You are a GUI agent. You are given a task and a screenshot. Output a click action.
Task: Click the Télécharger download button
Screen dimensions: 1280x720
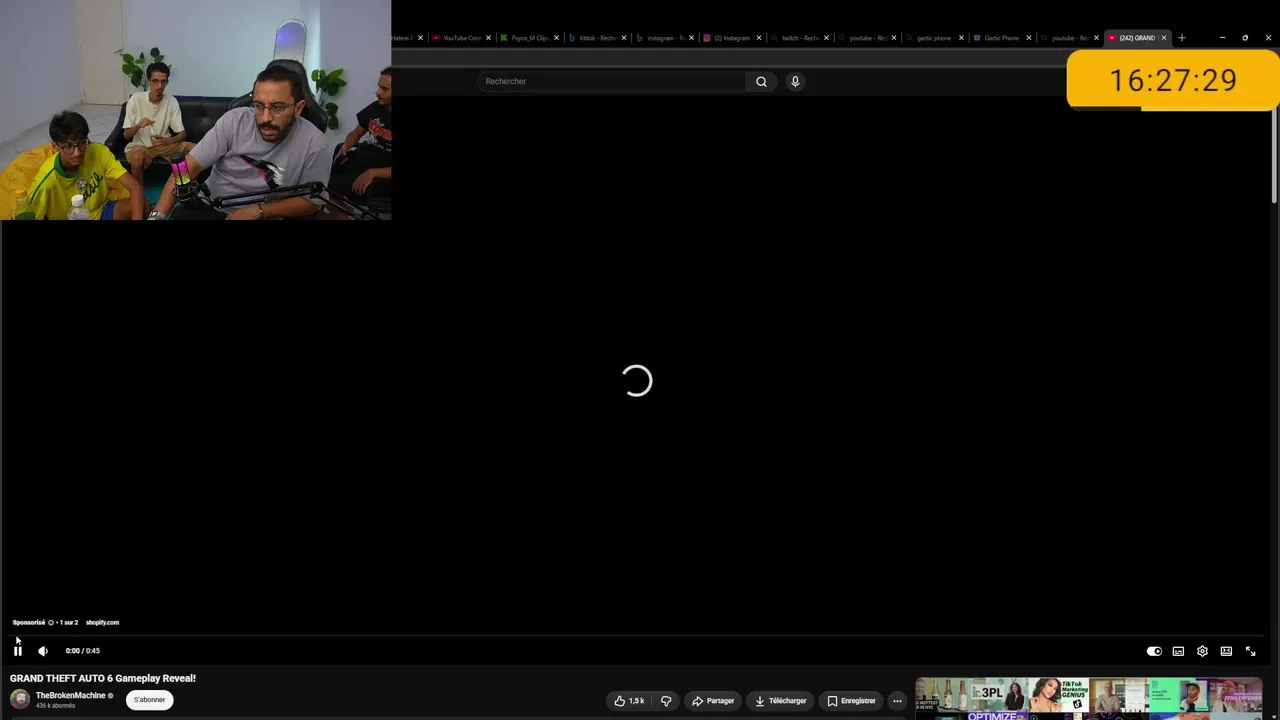pyautogui.click(x=780, y=701)
